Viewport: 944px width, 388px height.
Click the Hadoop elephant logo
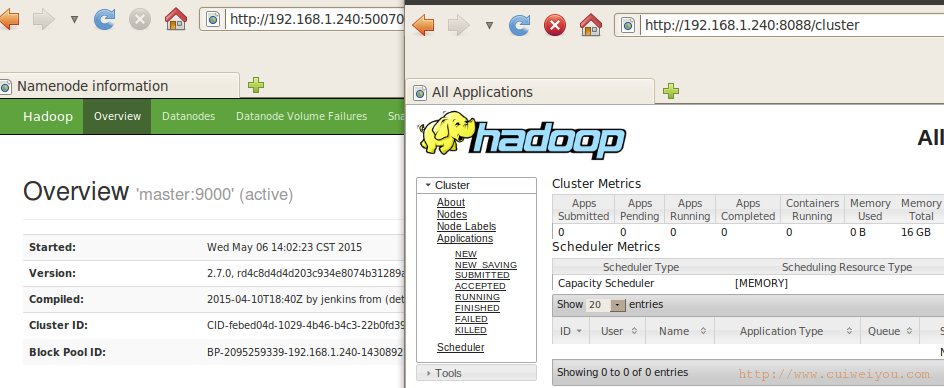click(521, 135)
